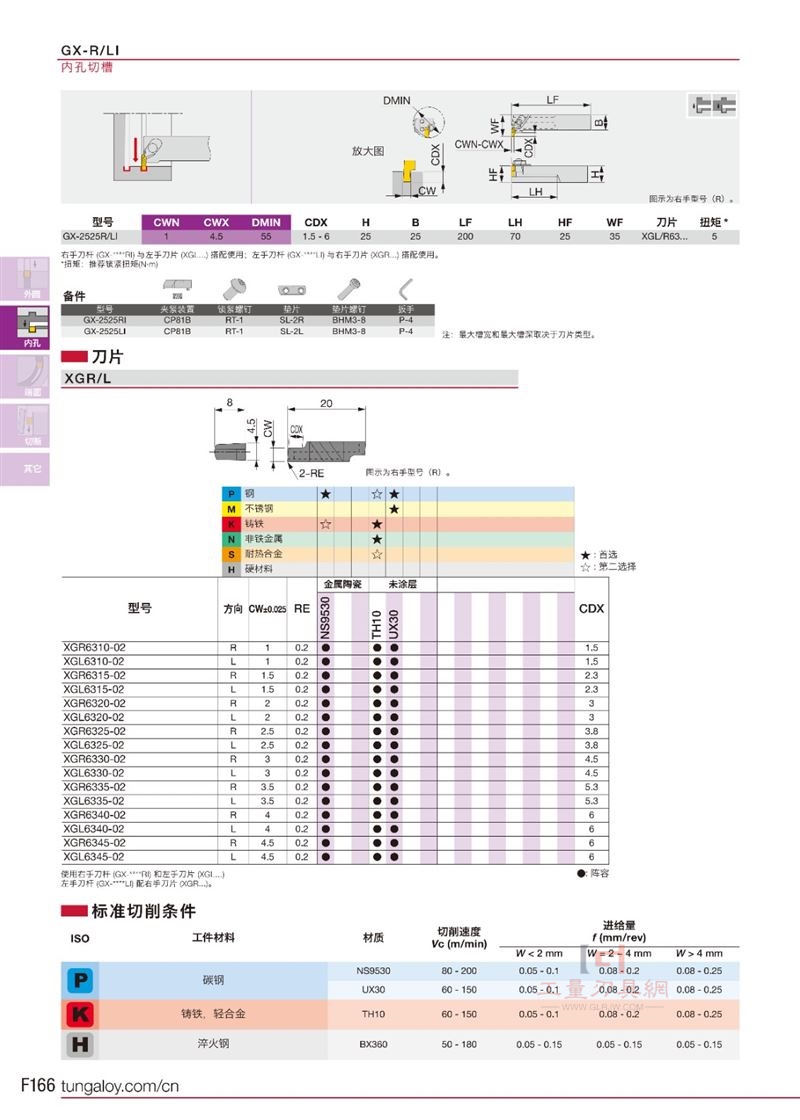Click the SL-2L shim cell
Image resolution: width=800 pixels, height=1120 pixels.
pos(291,331)
